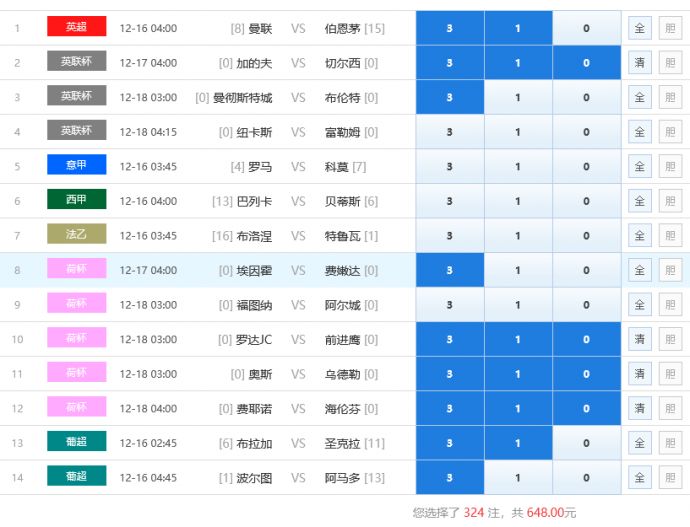Screen dimensions: 690x527
Task: Clear selections for 费耶诺 vs 海伦芬
Action: (640, 408)
